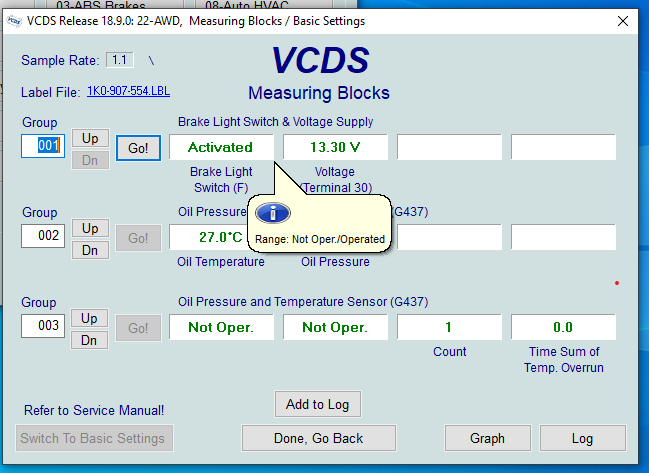The height and width of the screenshot is (473, 649).
Task: Click the Count value 1 field
Action: tap(449, 327)
